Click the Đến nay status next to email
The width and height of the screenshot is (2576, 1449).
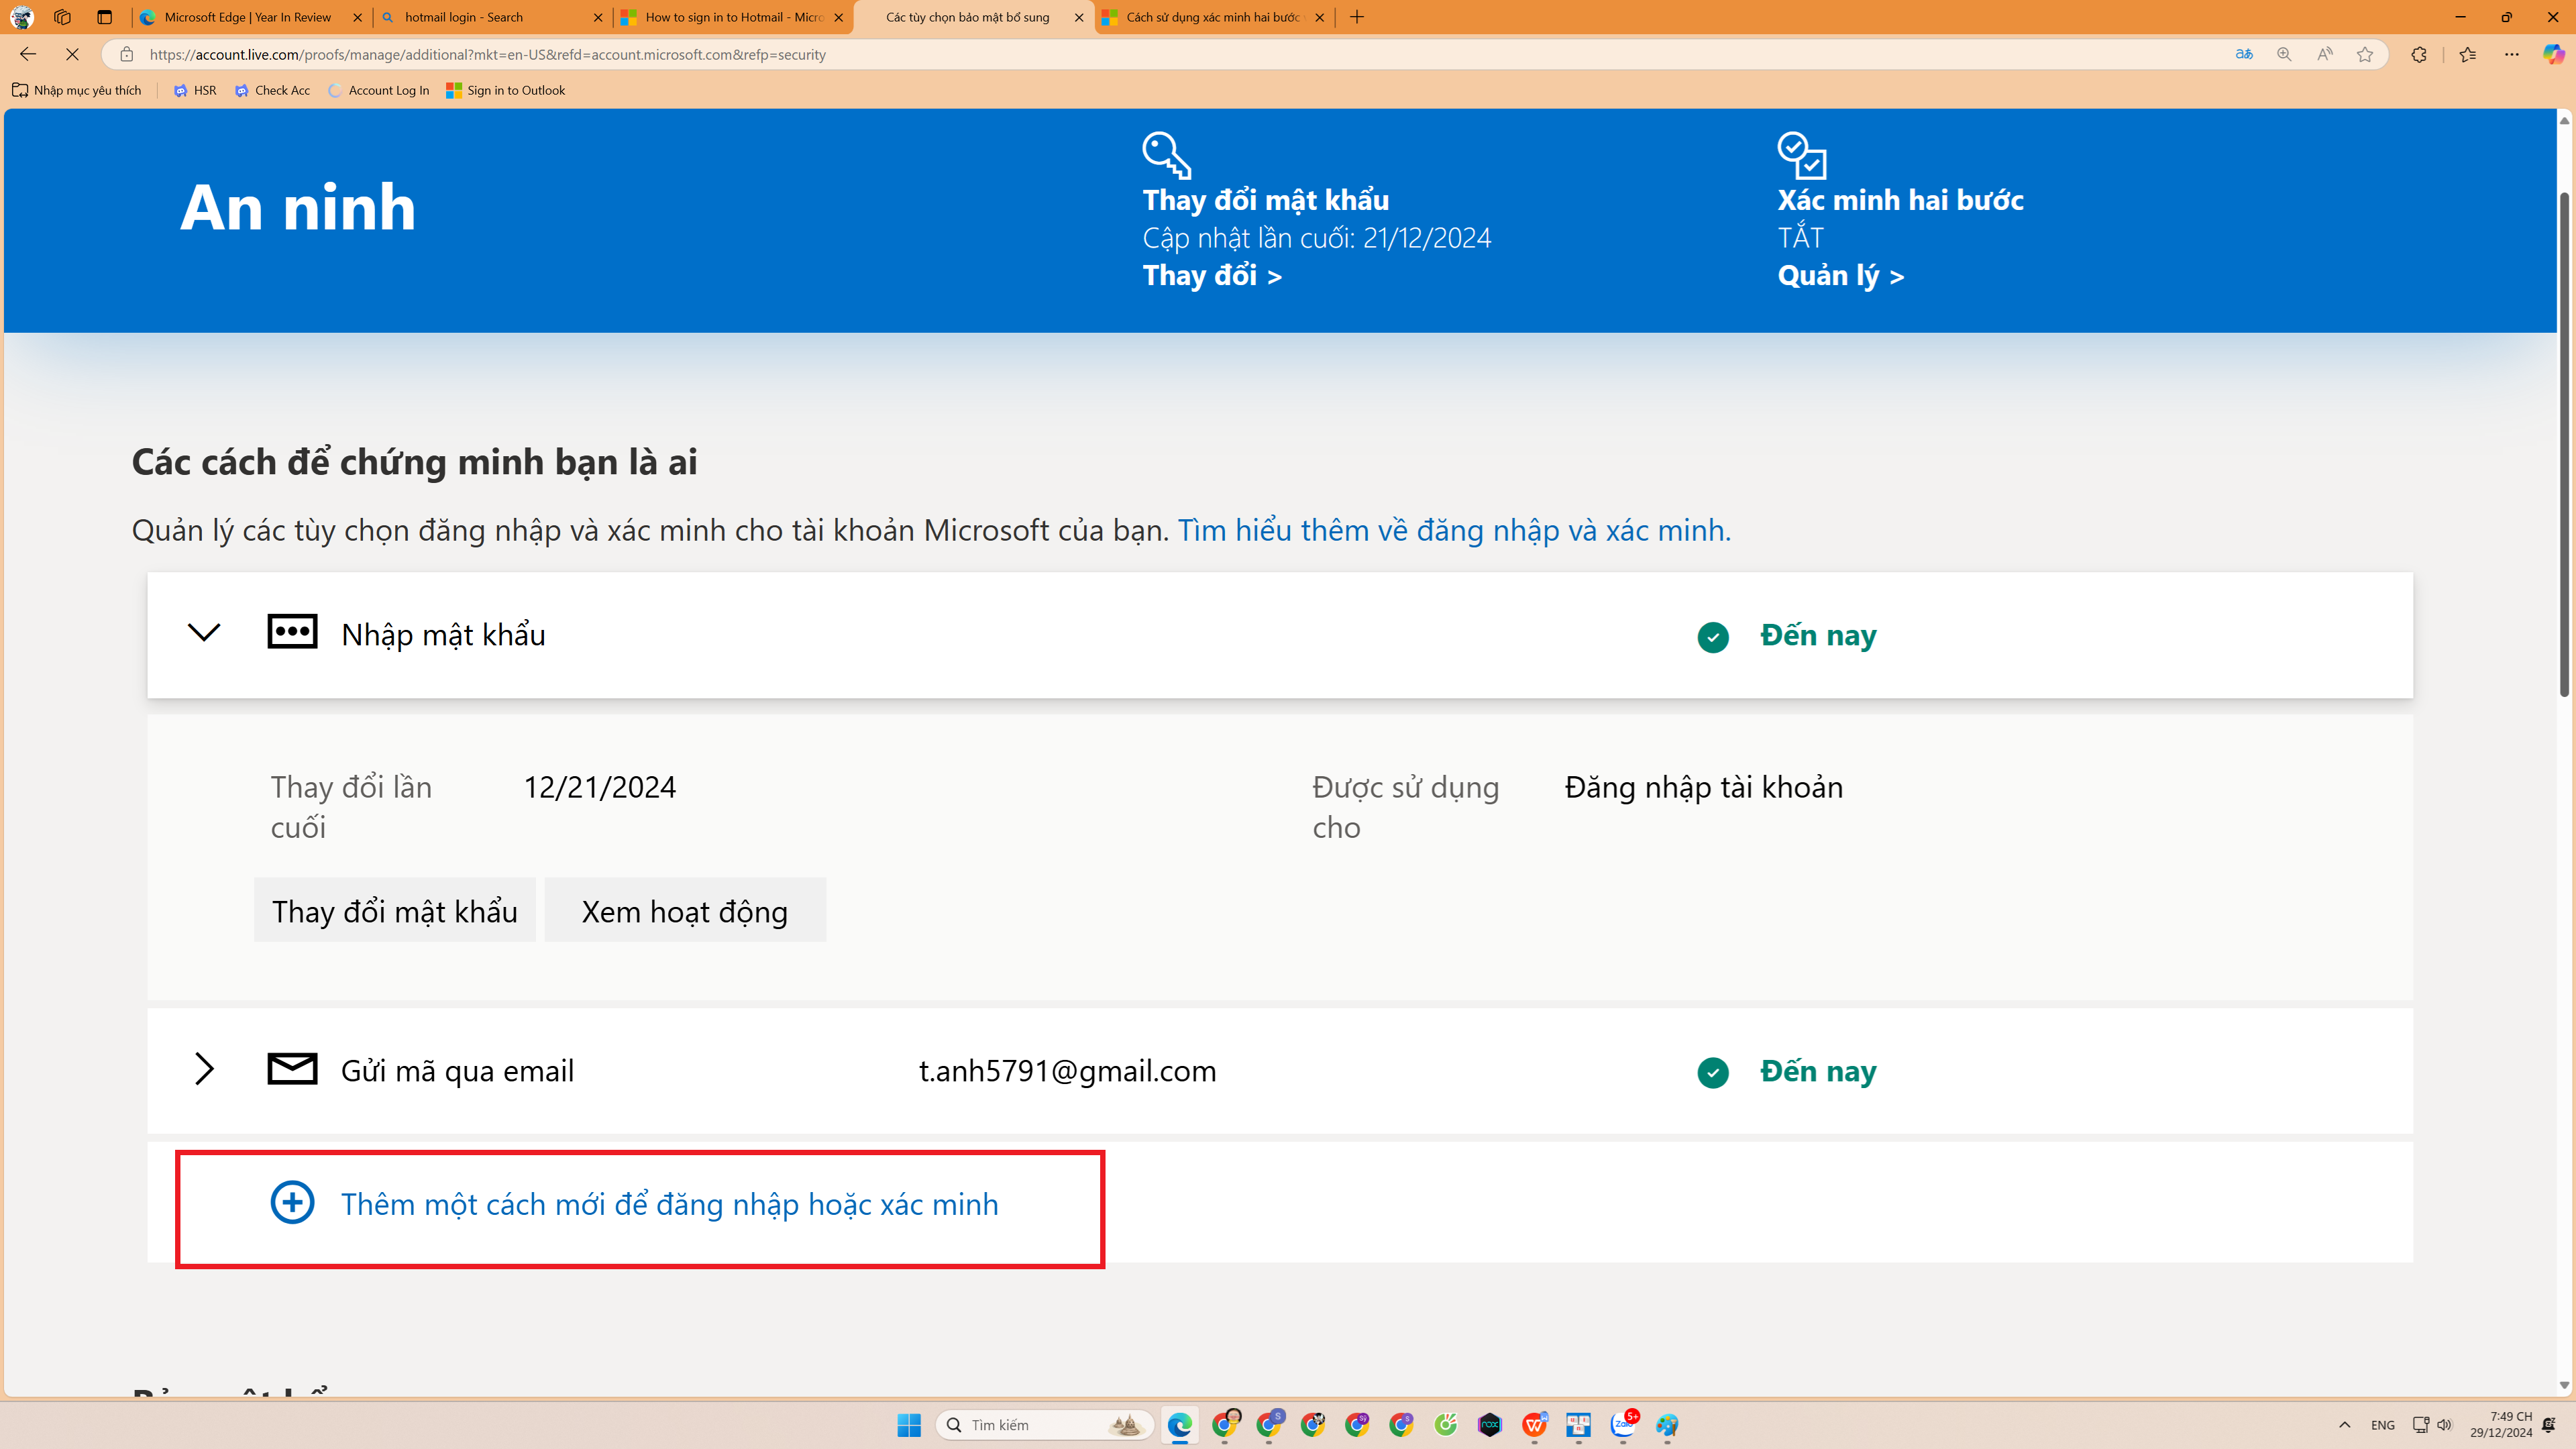1818,1071
